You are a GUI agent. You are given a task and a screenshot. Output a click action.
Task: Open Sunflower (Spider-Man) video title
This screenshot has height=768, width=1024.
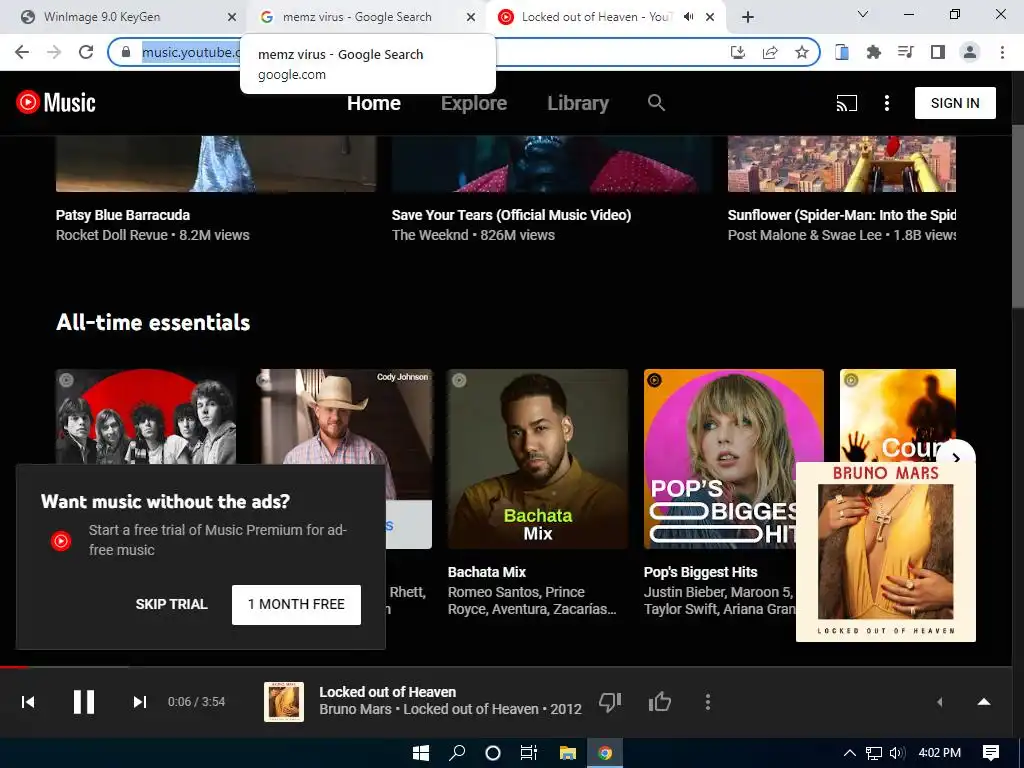tap(842, 215)
